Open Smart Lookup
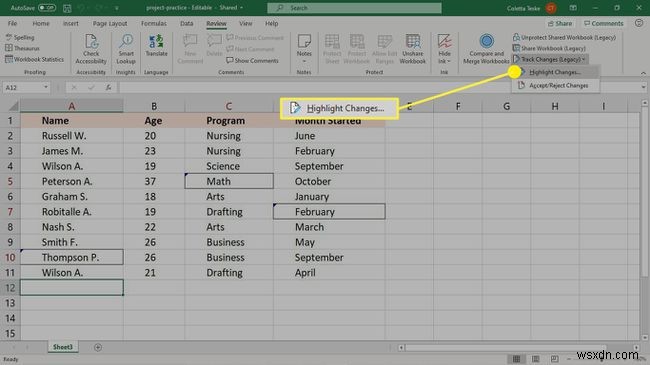Viewport: 650px width, 365px height. pyautogui.click(x=126, y=49)
